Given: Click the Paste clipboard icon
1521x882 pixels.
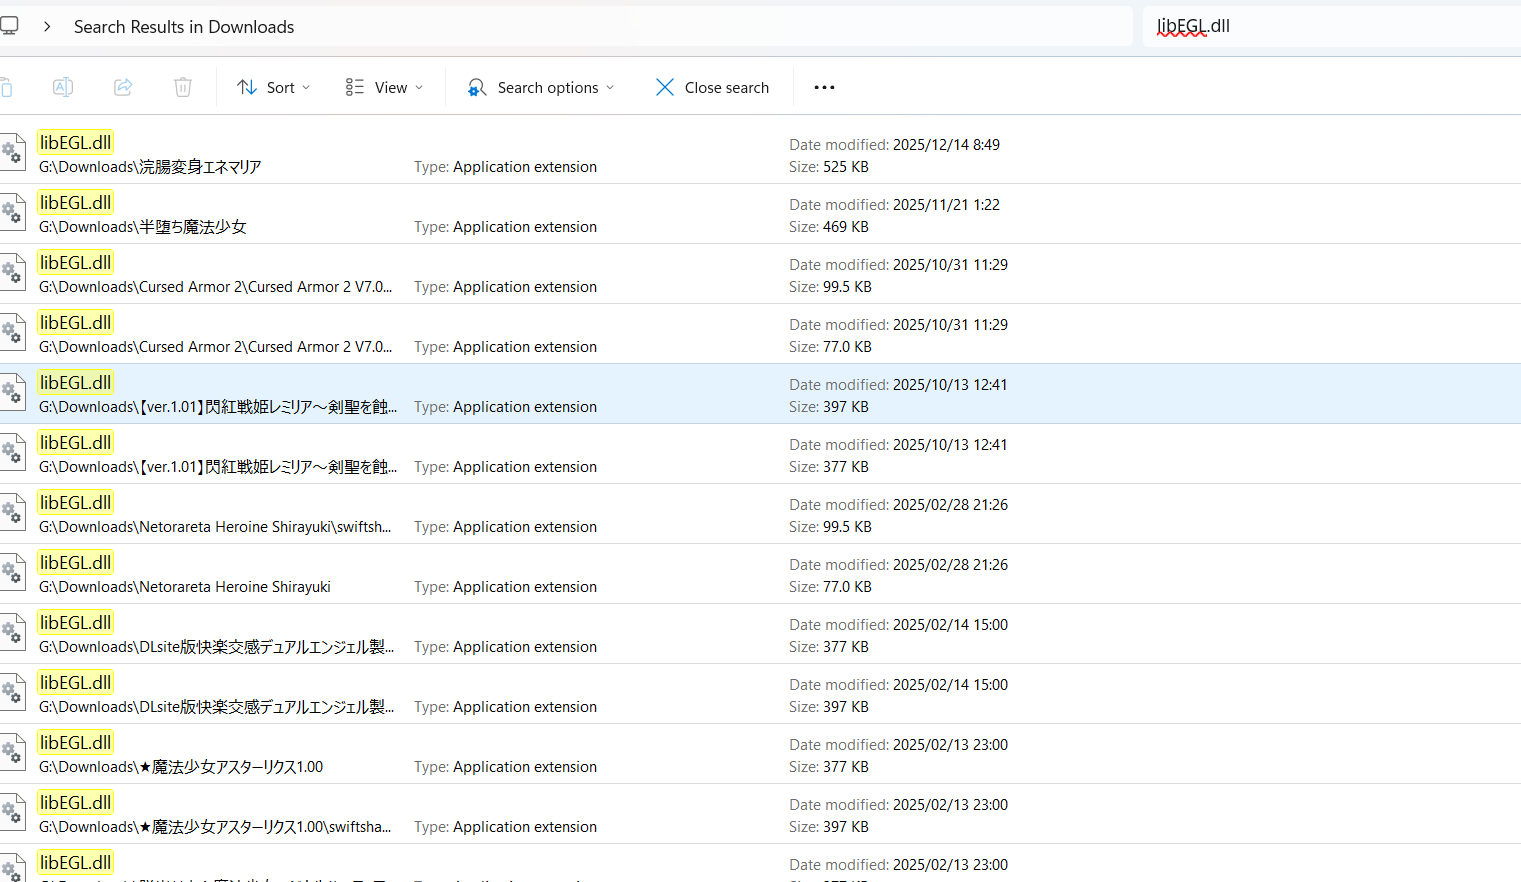Looking at the screenshot, I should tap(5, 87).
